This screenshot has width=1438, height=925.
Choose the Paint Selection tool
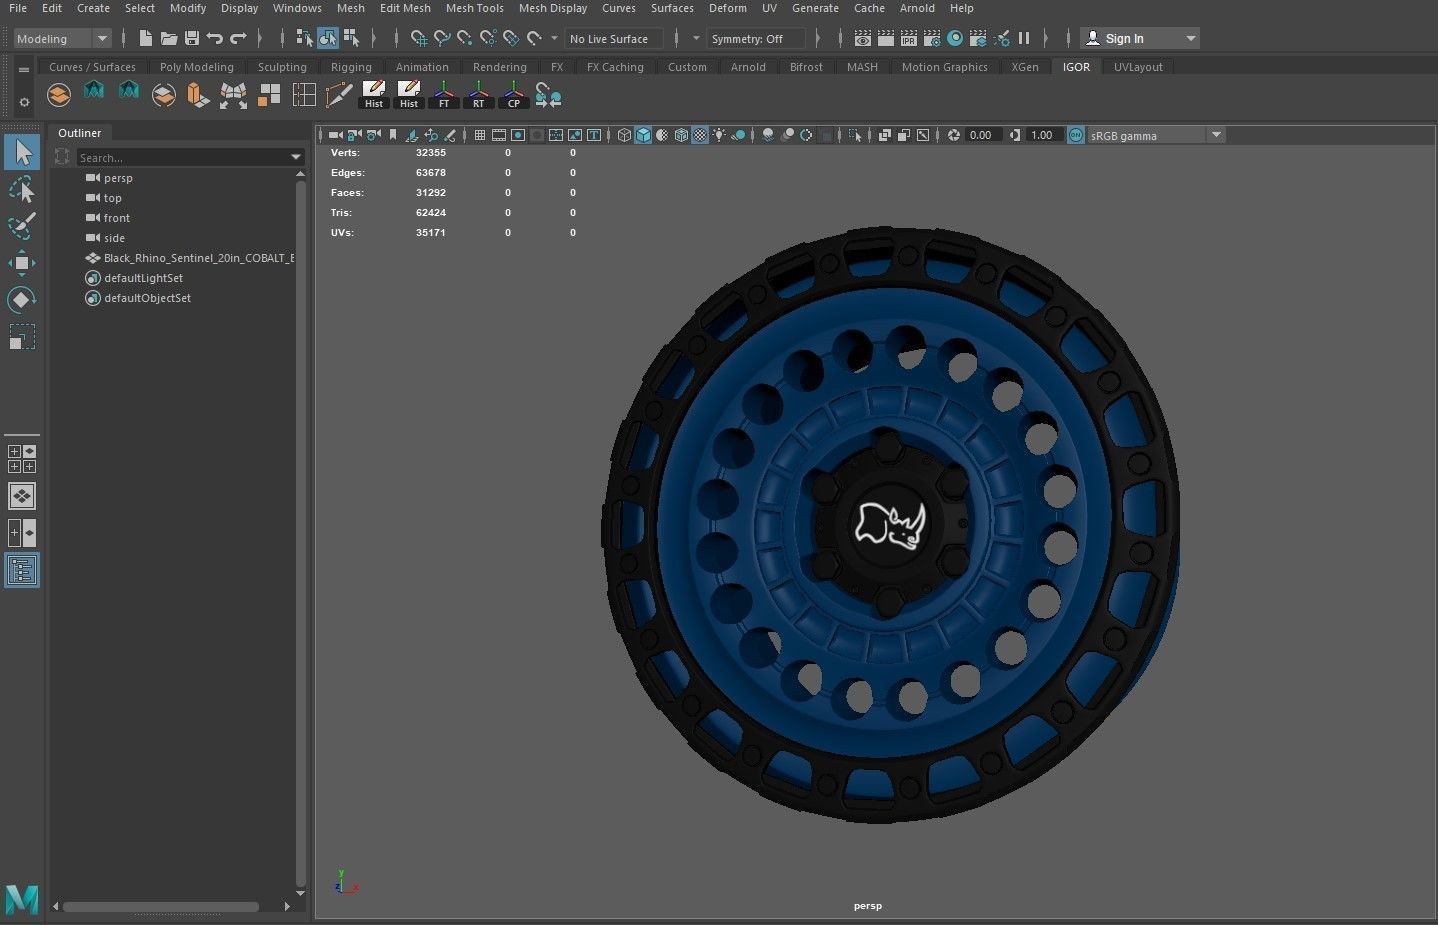[22, 226]
